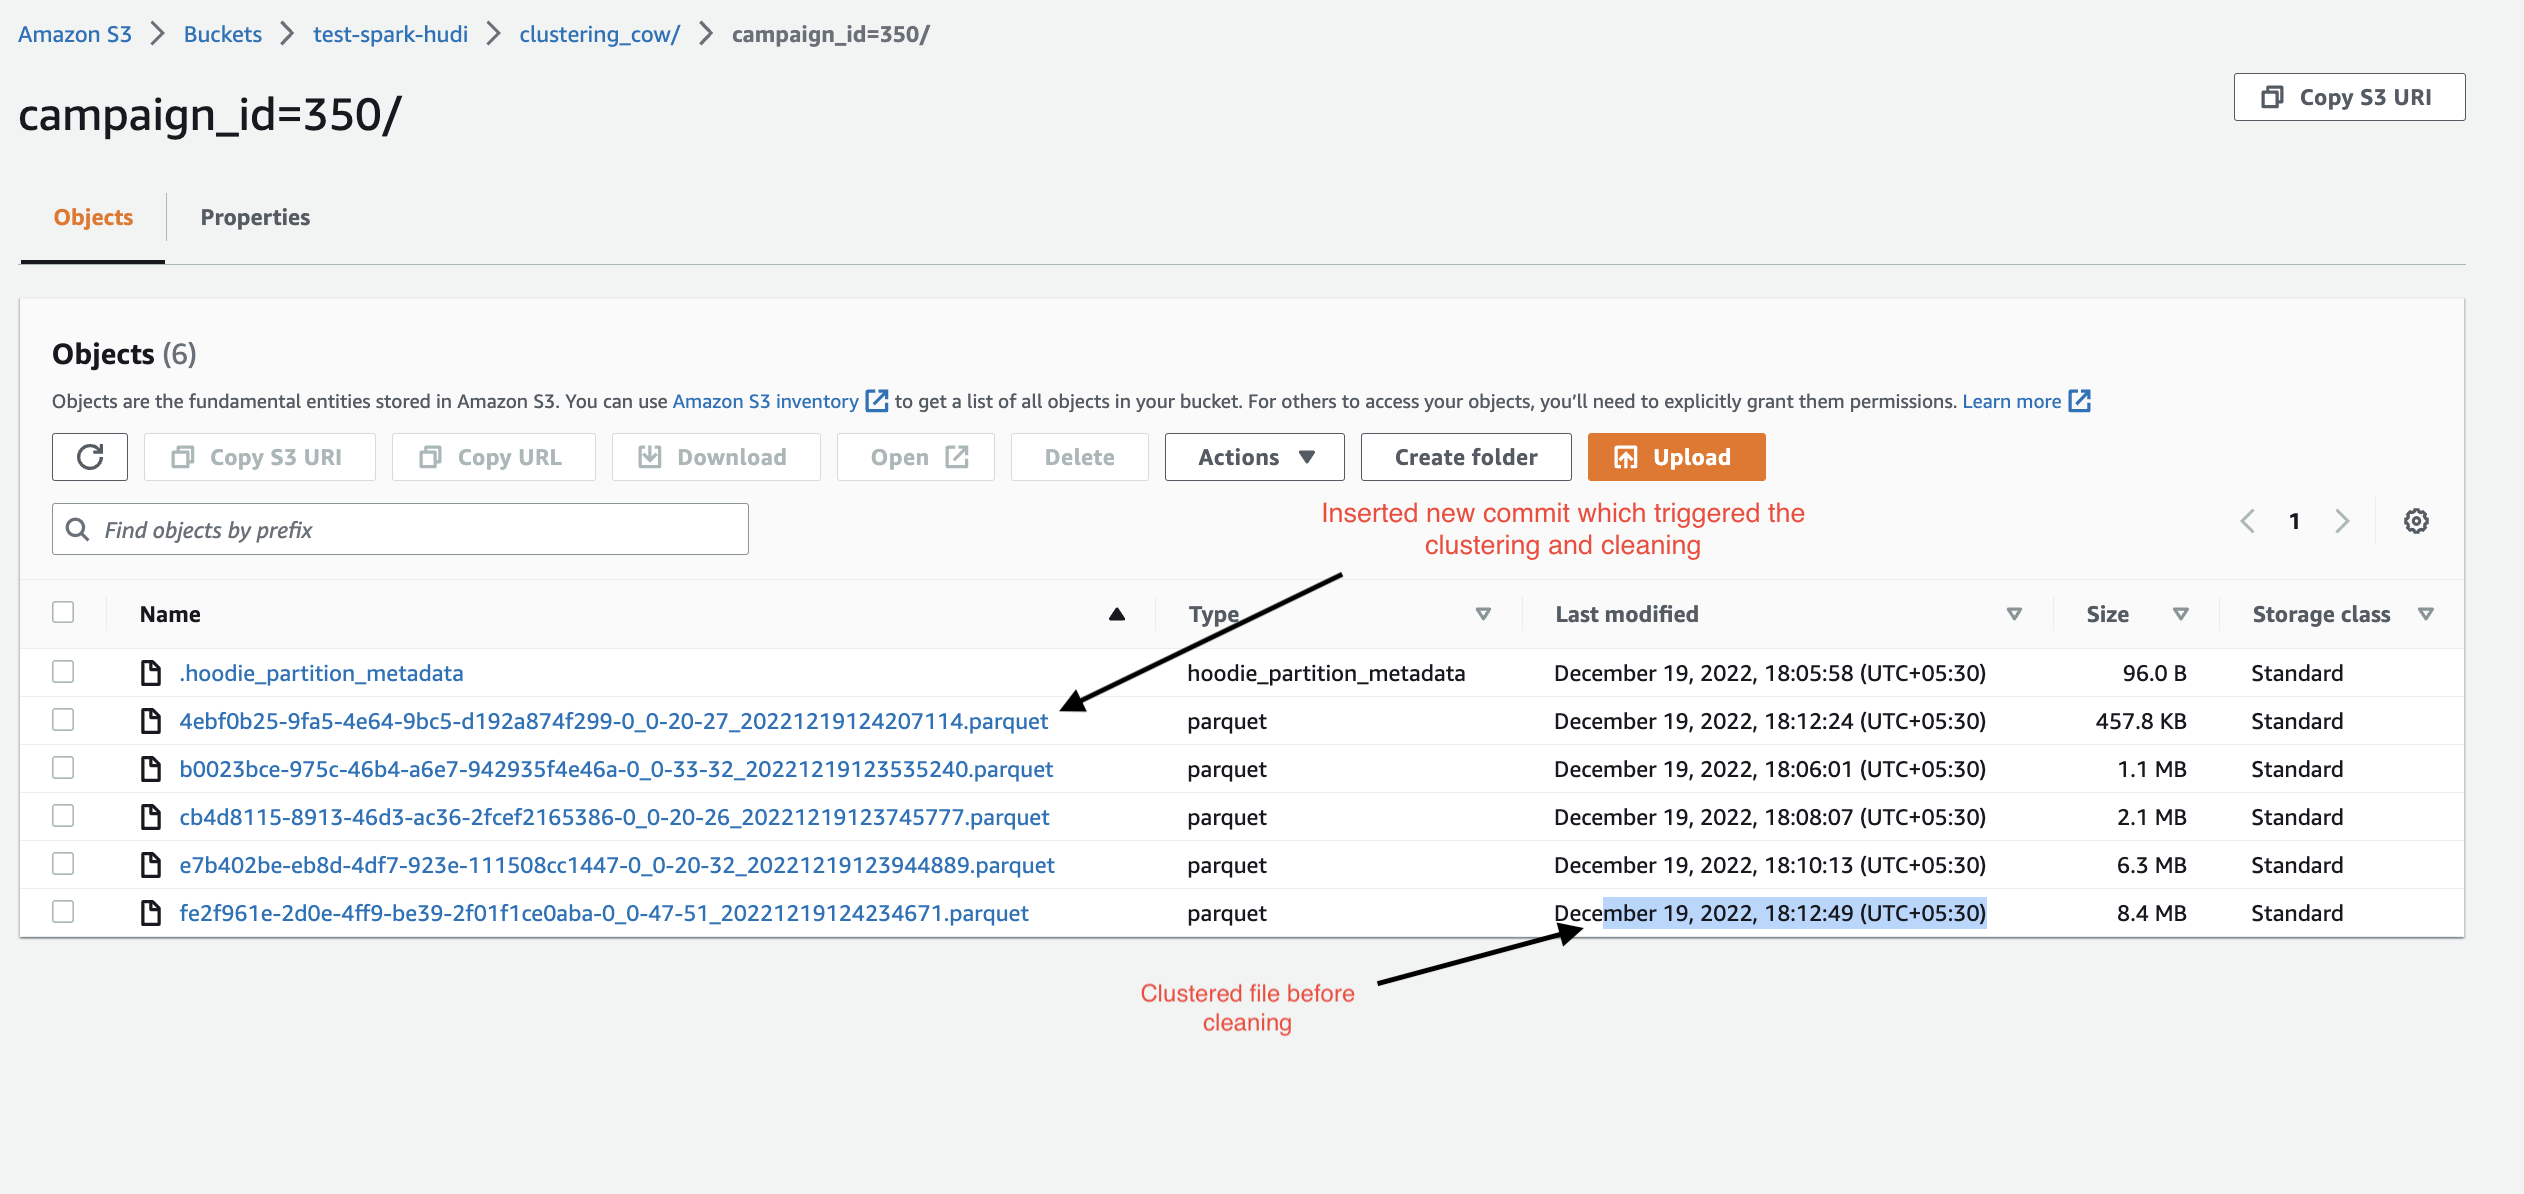The image size is (2524, 1194).
Task: Sort by Size column arrow
Action: [2180, 614]
